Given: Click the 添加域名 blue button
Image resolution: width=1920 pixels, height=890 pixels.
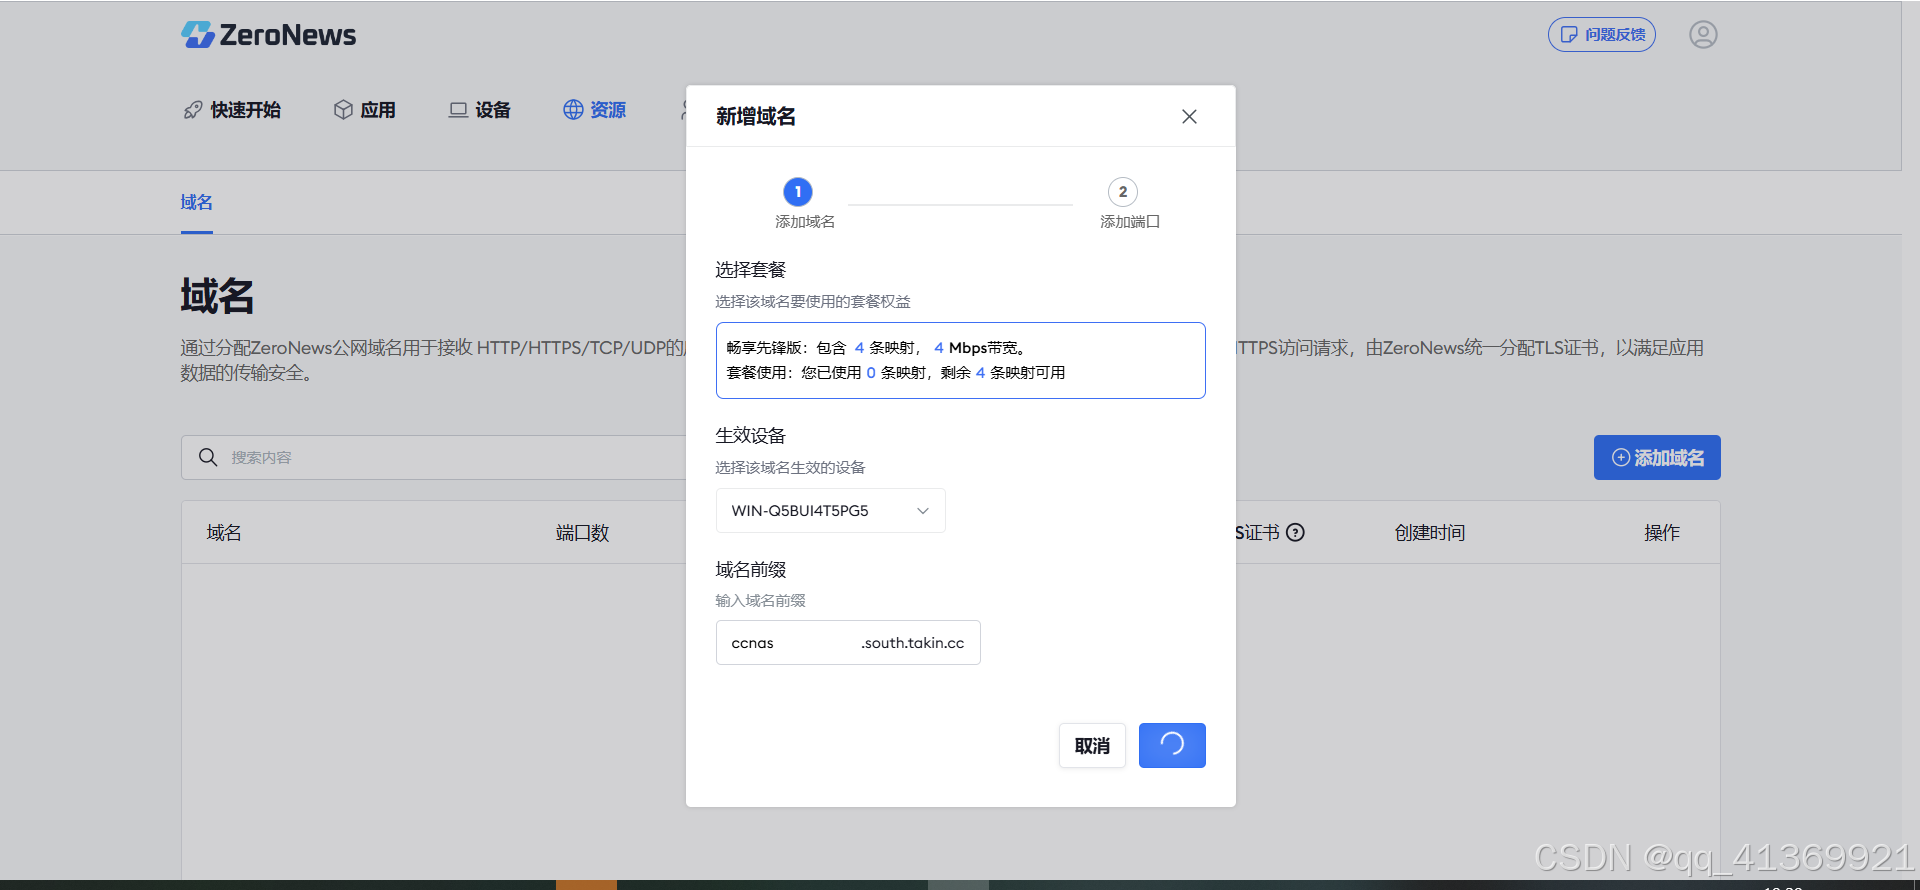Looking at the screenshot, I should [1657, 458].
